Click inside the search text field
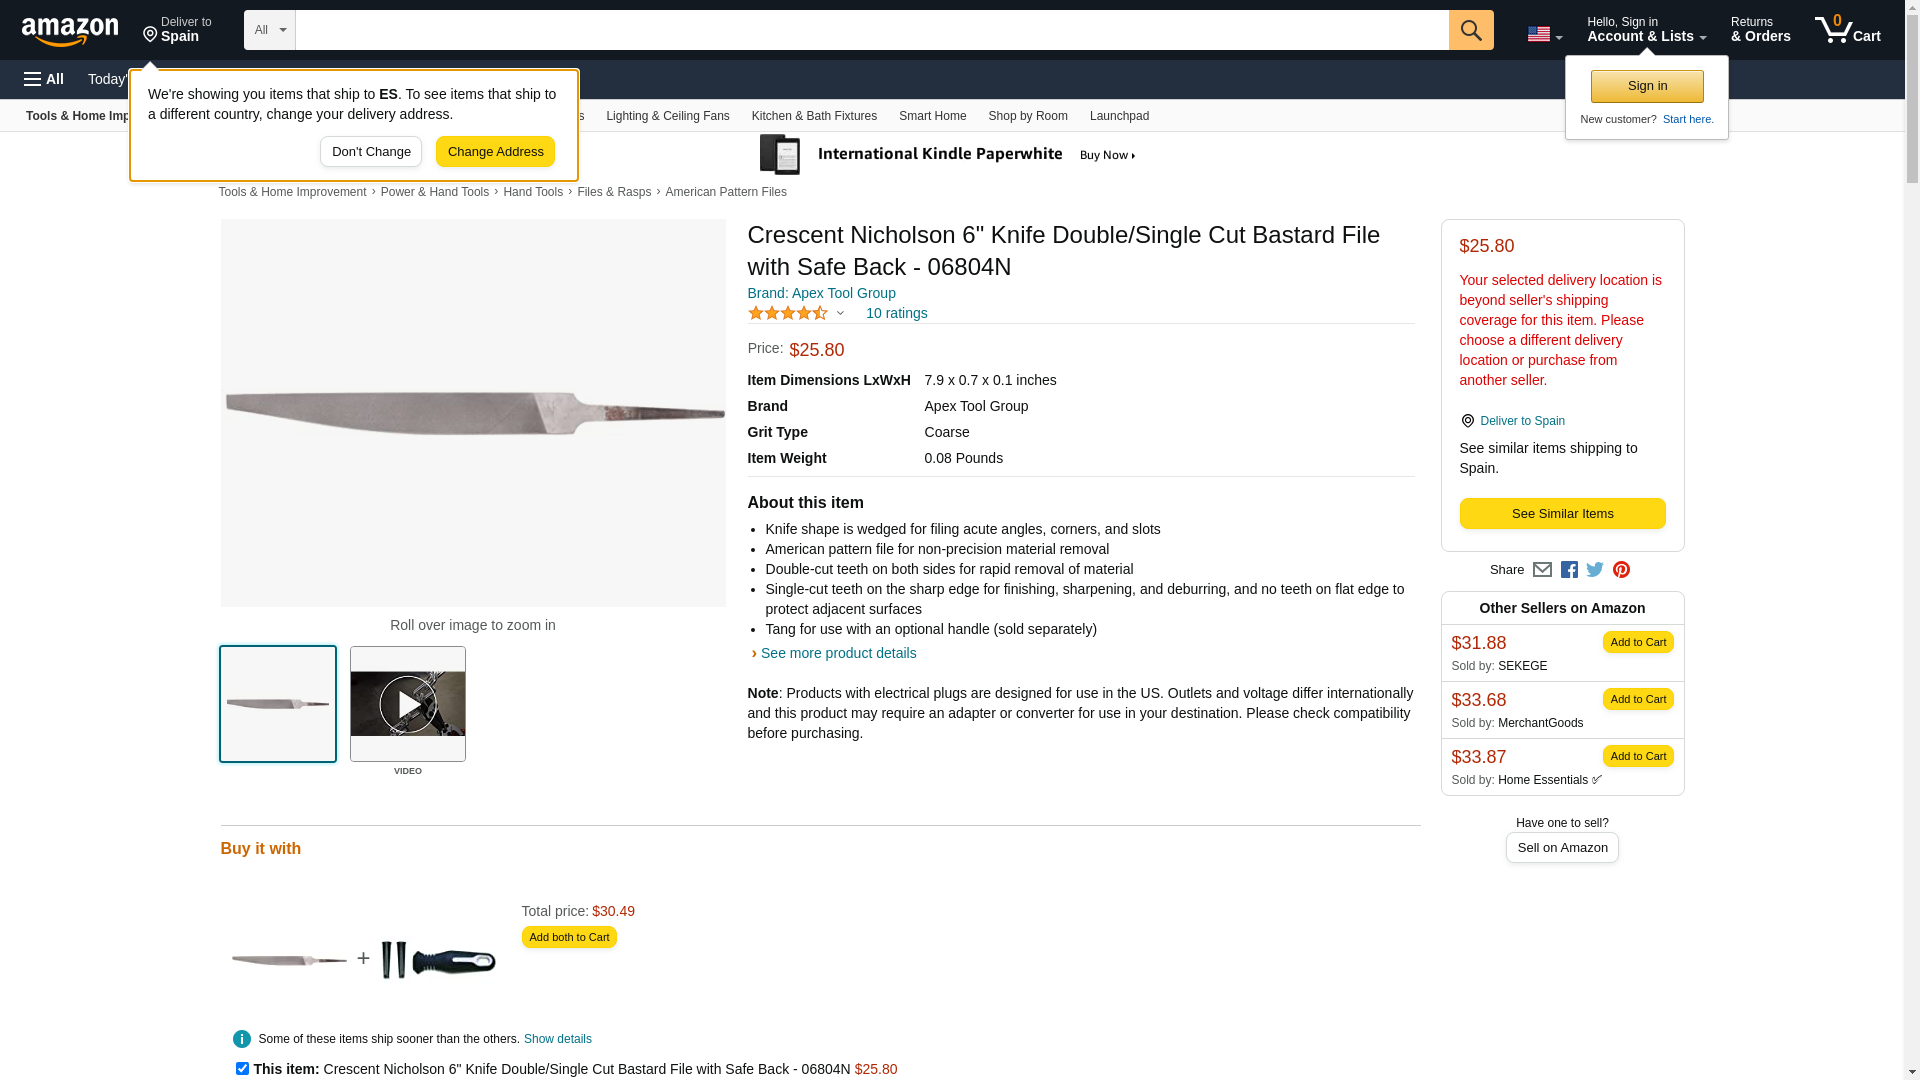1920x1080 pixels. (x=871, y=30)
